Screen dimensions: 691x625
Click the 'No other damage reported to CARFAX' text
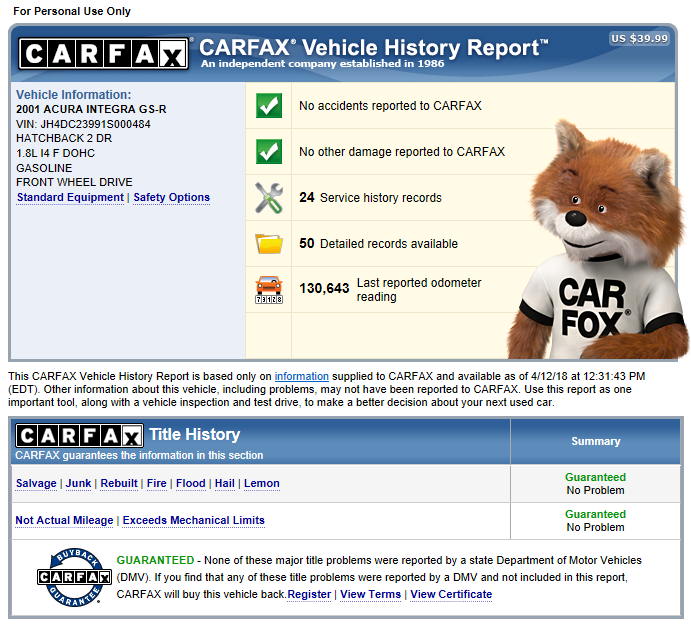402,152
